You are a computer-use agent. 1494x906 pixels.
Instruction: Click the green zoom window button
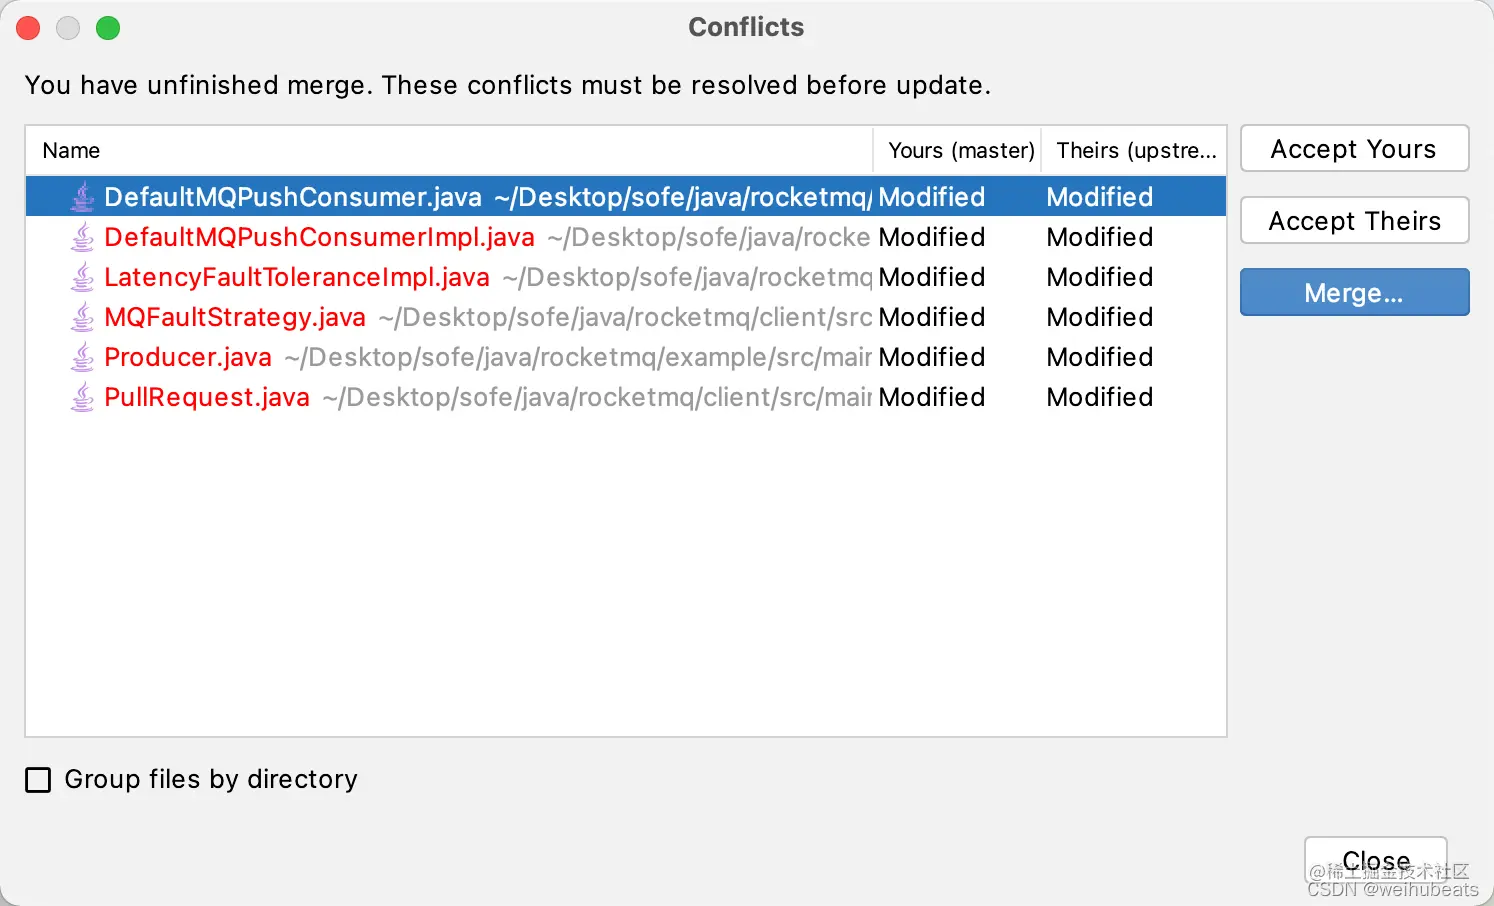(108, 28)
